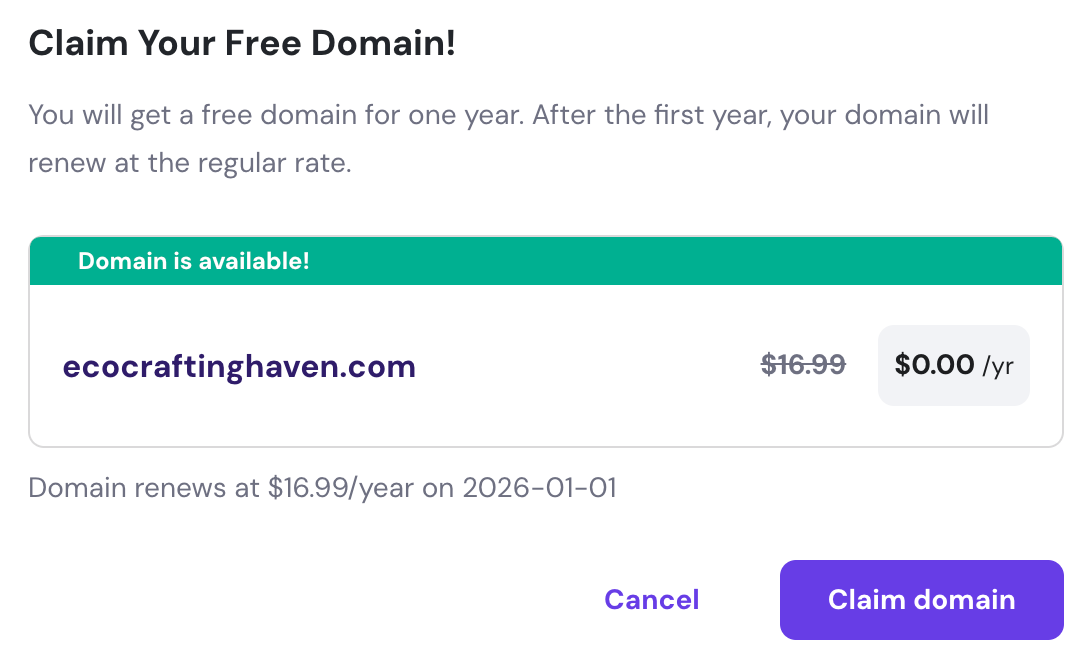Open the ecocraftinghaven.com domain link
This screenshot has width=1090, height=664.
tap(239, 366)
